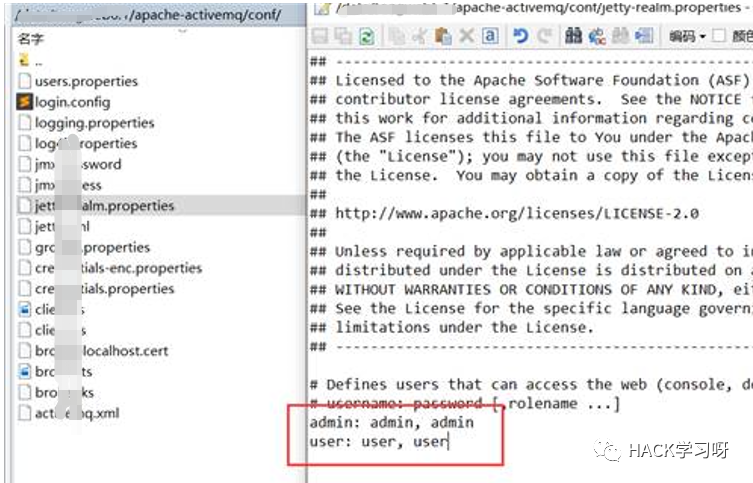Place cursor on 'admin: admin, admin' line
This screenshot has width=753, height=483.
392,423
